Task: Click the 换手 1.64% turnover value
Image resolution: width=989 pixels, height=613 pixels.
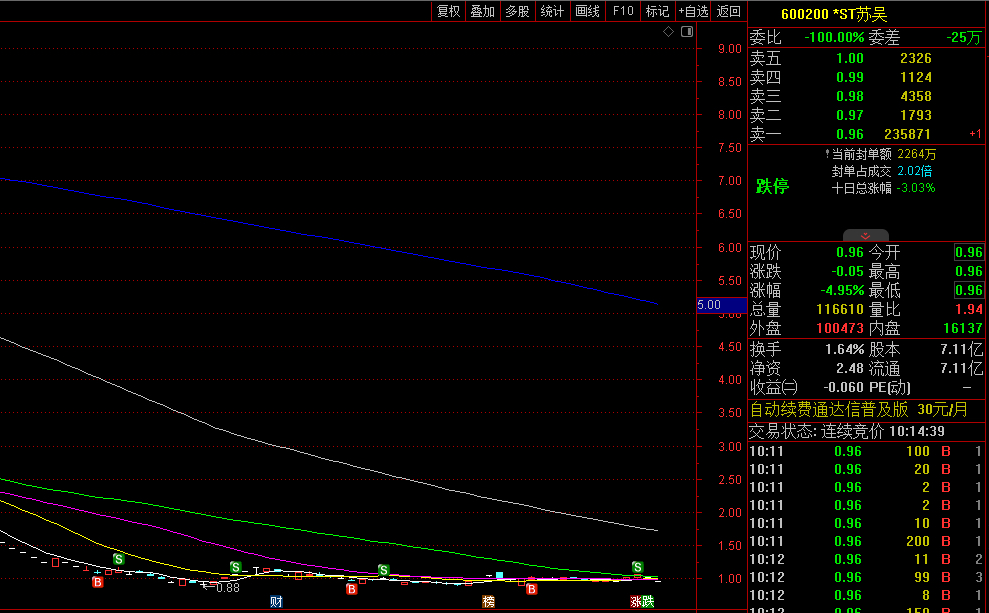Action: pyautogui.click(x=845, y=349)
